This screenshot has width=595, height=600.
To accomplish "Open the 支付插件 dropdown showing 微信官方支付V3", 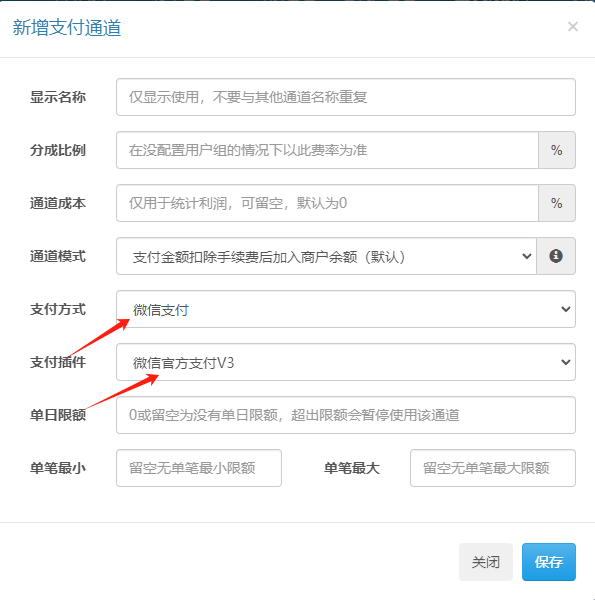I will (x=346, y=362).
